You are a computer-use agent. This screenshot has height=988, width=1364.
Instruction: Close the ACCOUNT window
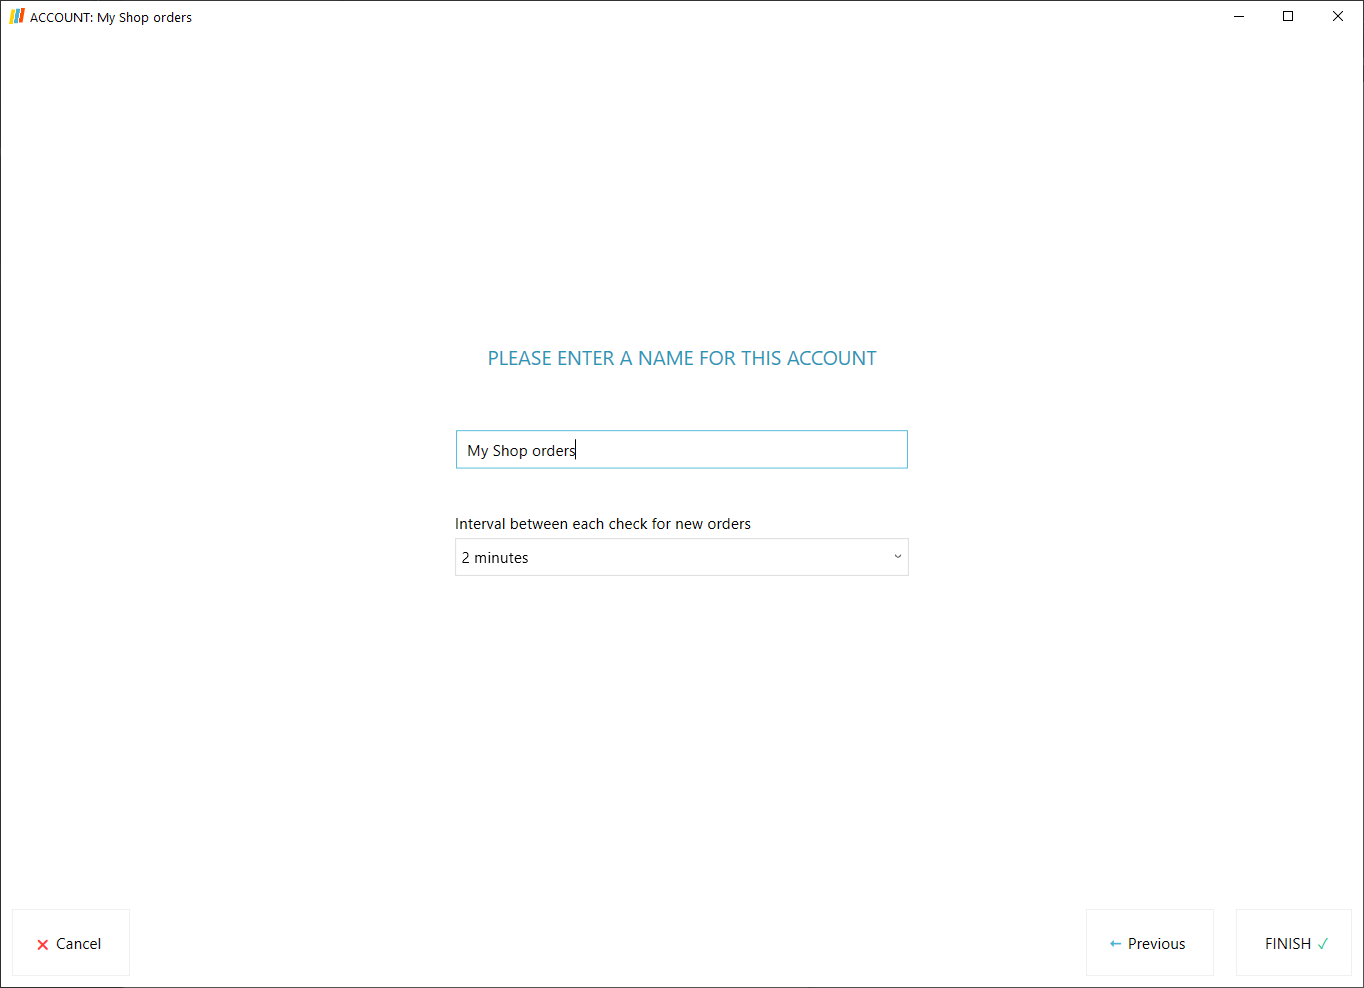pyautogui.click(x=1338, y=16)
